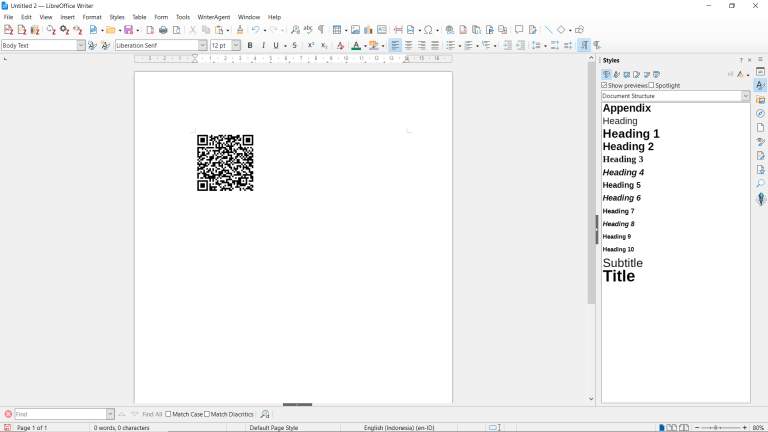Open Find field history dropdown
This screenshot has height=432, width=768.
tap(110, 414)
